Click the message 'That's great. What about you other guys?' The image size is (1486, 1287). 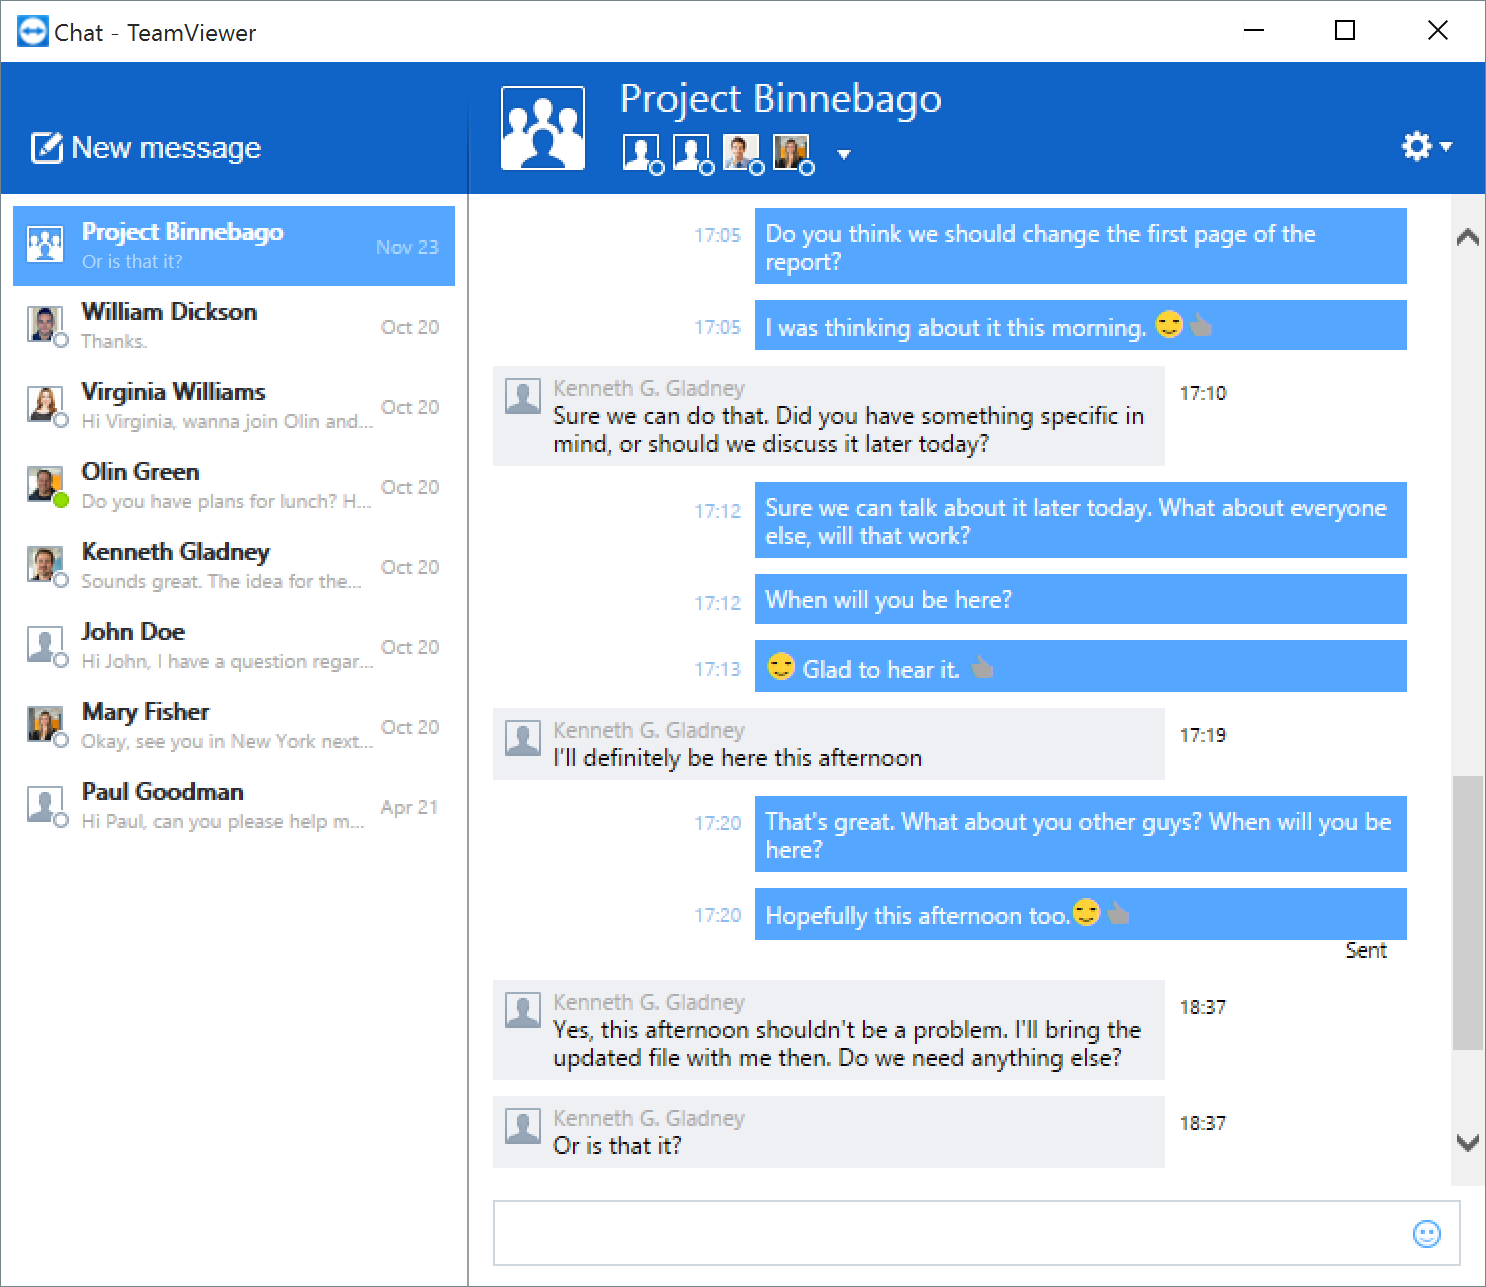(1081, 834)
